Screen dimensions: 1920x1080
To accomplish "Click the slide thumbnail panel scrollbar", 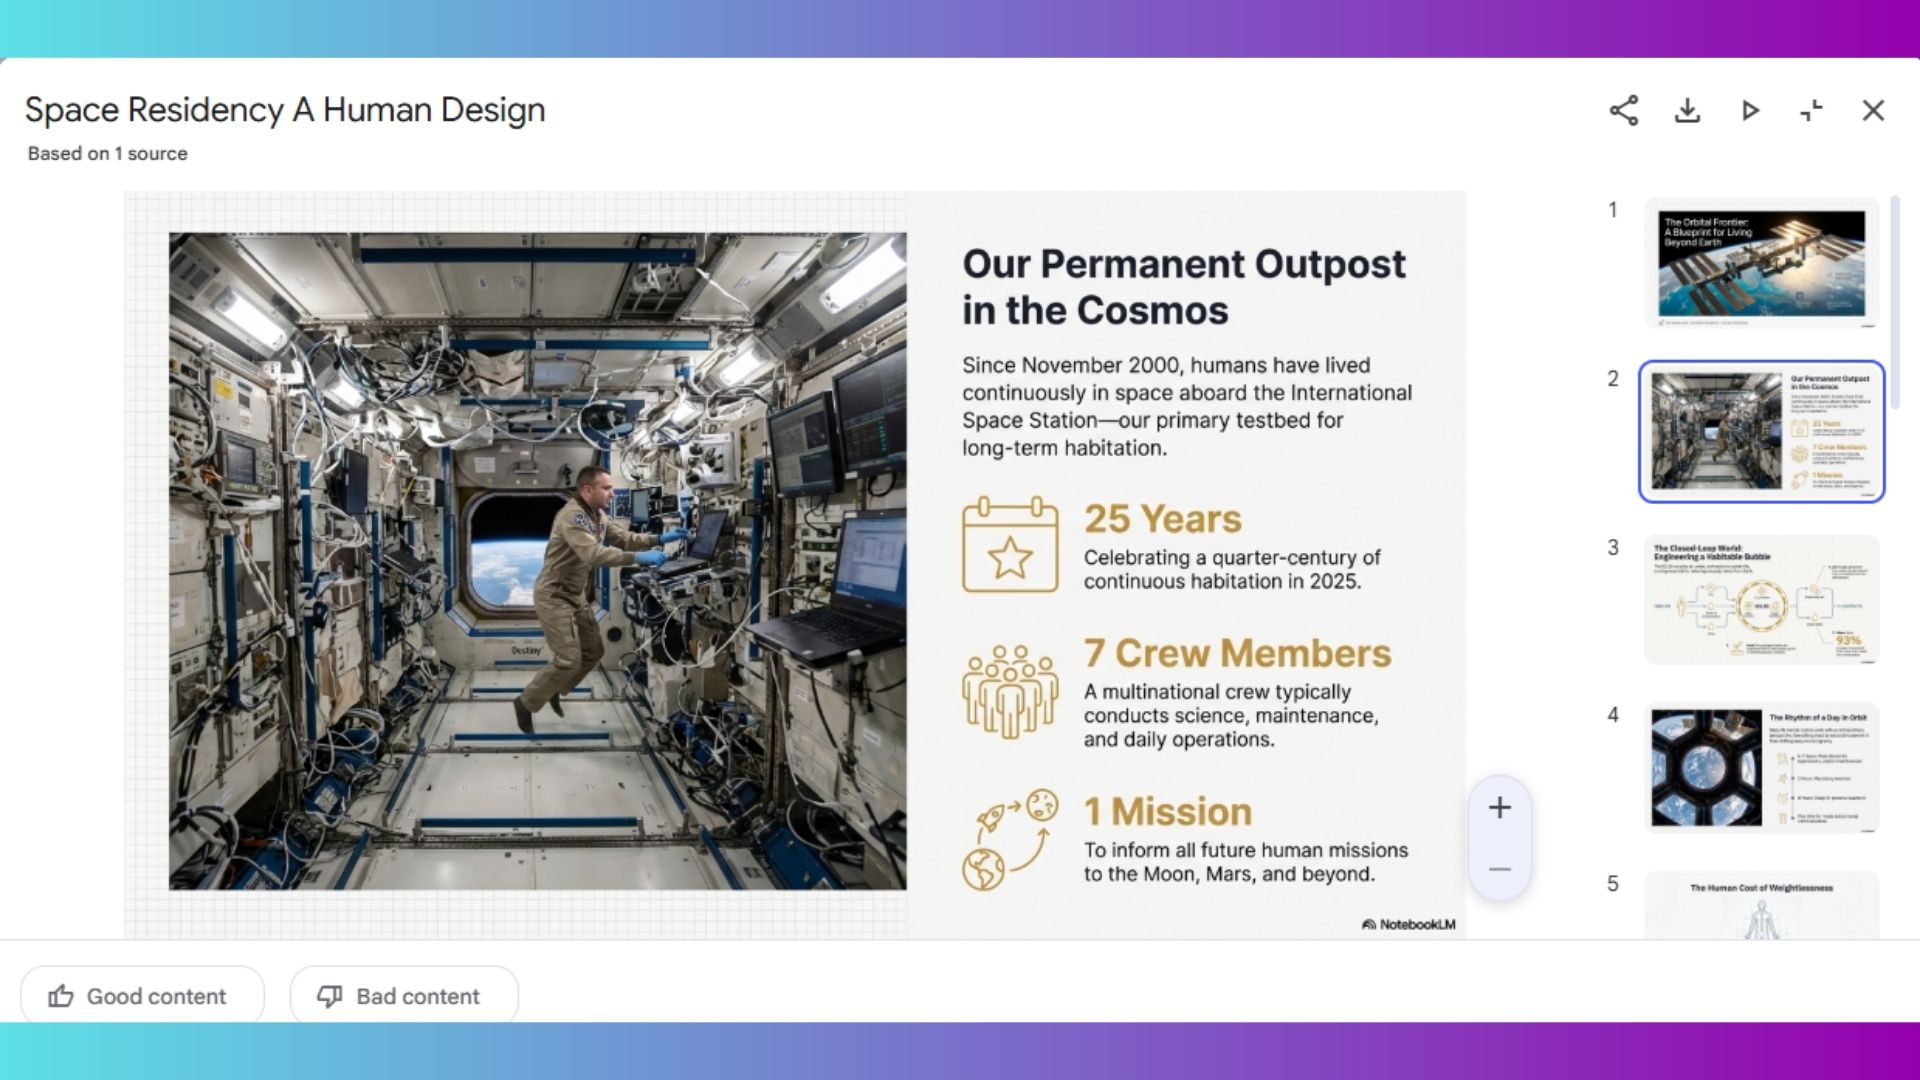I will click(1895, 300).
